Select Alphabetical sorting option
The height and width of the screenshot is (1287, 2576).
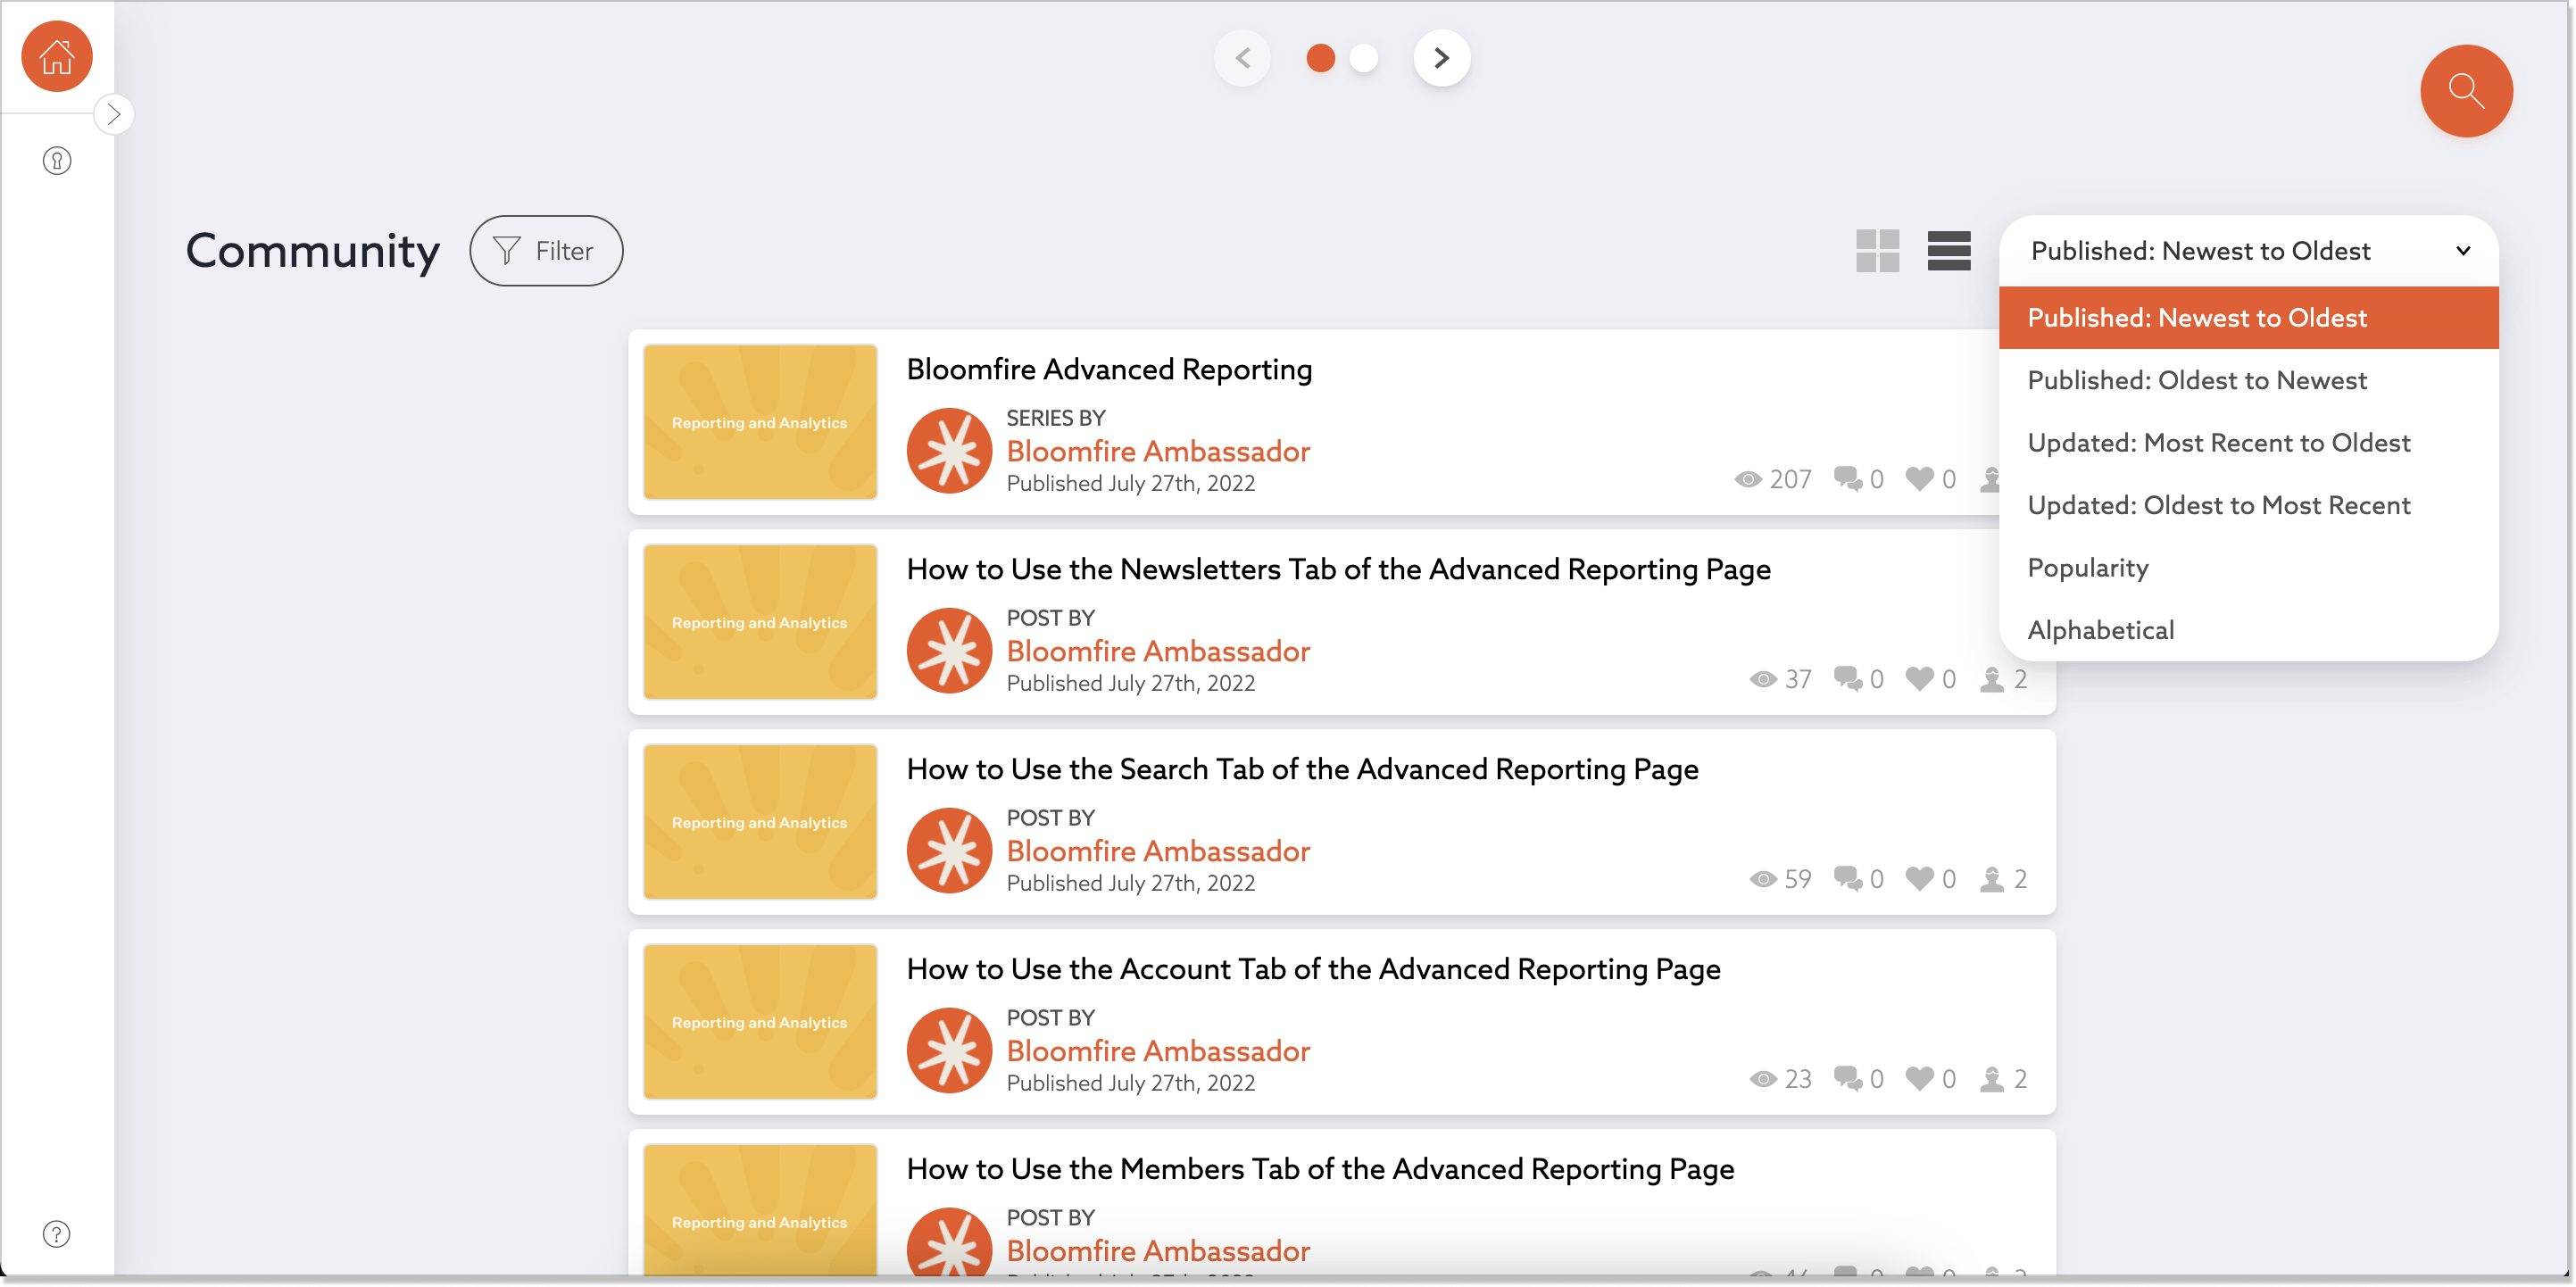click(2100, 629)
